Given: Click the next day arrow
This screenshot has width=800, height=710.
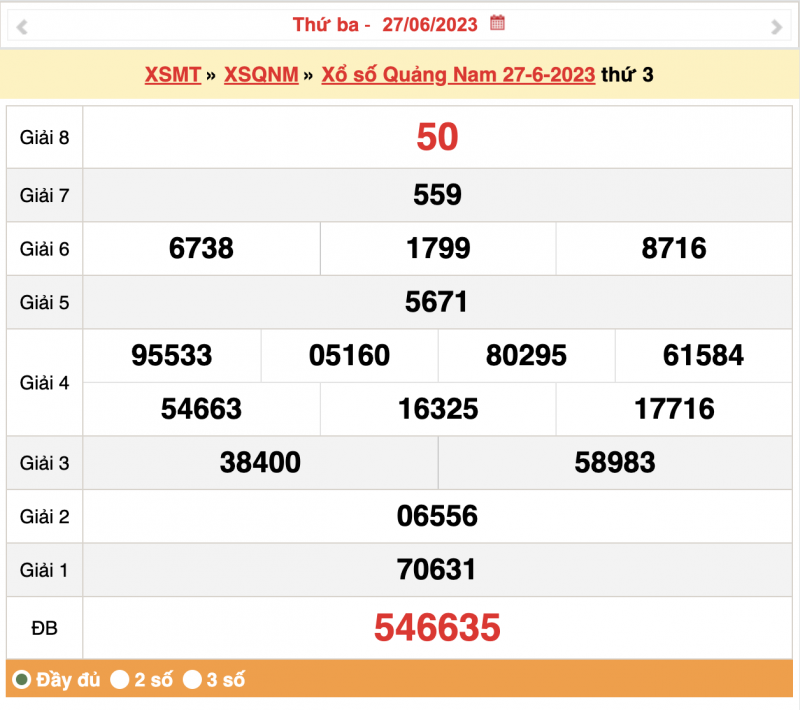Looking at the screenshot, I should (777, 27).
